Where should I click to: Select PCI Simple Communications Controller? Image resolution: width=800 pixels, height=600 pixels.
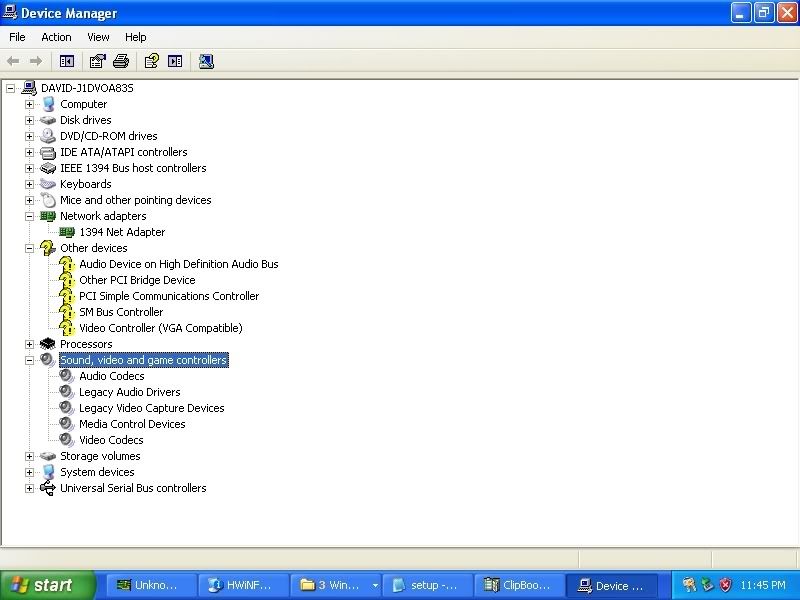169,296
